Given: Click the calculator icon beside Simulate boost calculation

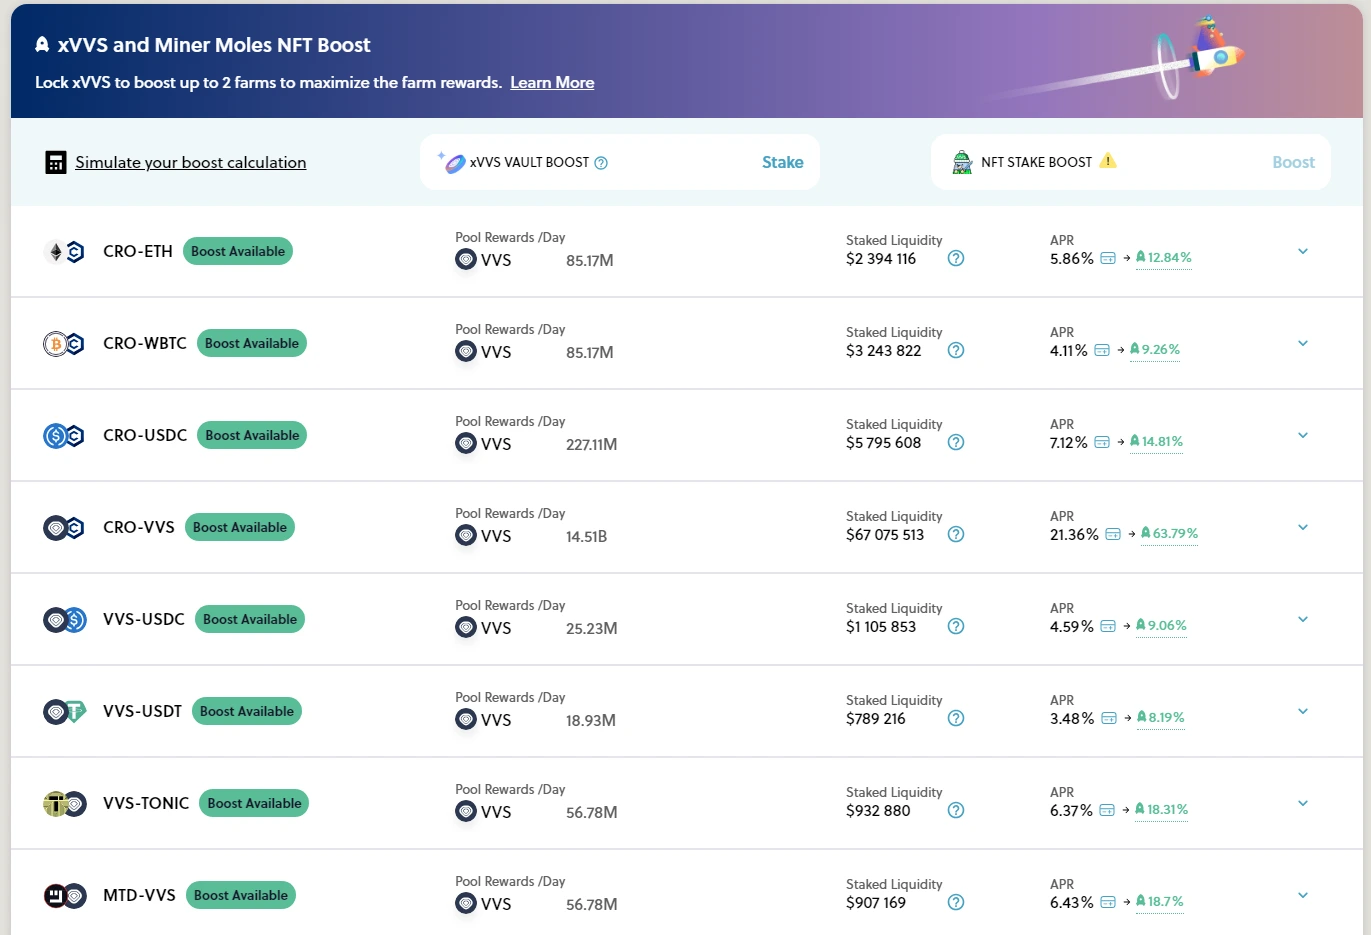Looking at the screenshot, I should coord(56,162).
